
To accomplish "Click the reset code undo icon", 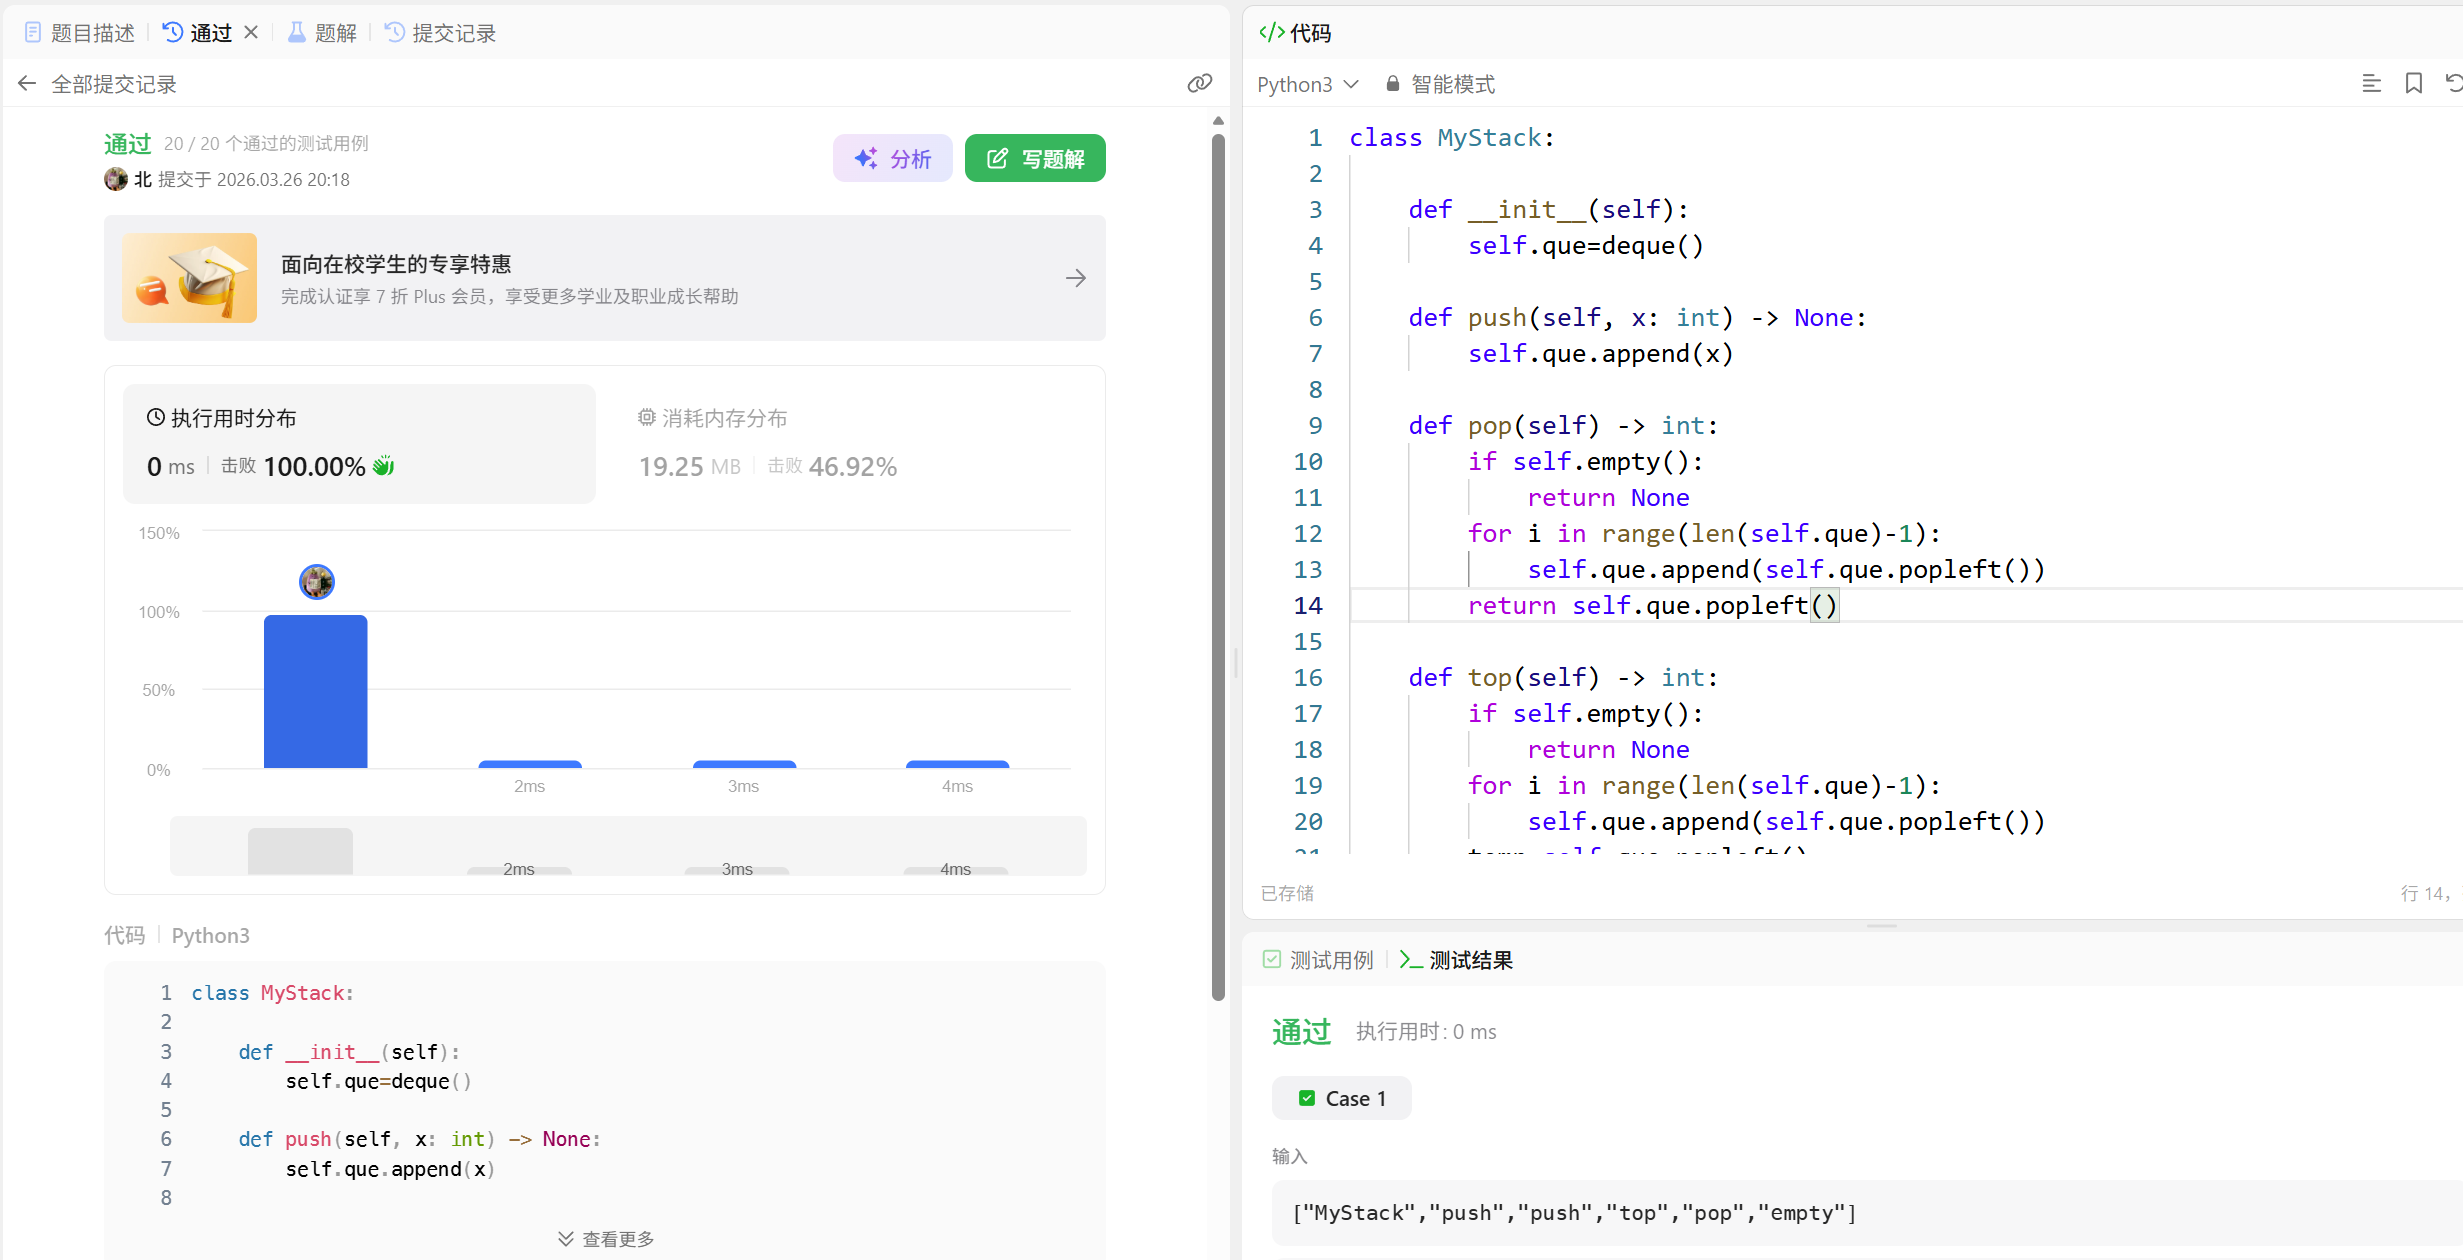I will [x=2453, y=84].
